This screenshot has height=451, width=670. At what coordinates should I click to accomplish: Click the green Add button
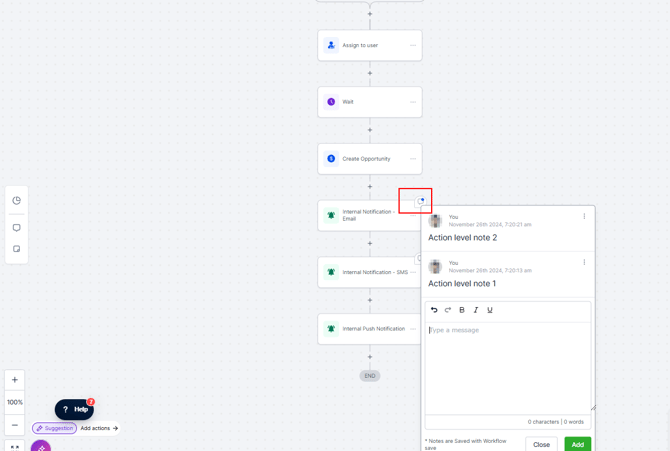tap(578, 444)
